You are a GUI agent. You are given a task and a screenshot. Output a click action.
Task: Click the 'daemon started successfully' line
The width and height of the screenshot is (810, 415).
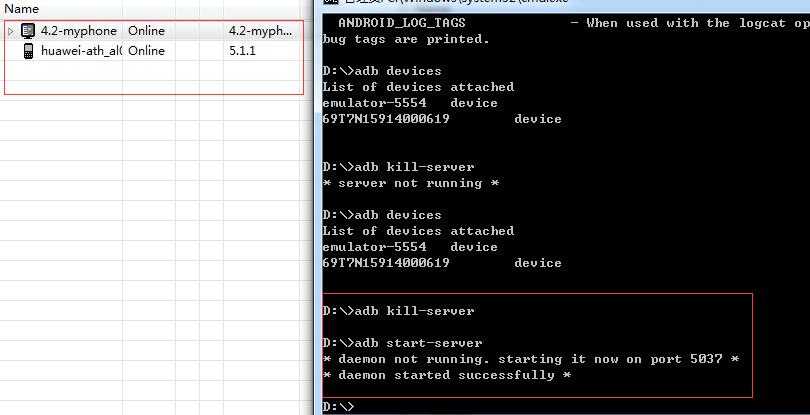pyautogui.click(x=447, y=375)
